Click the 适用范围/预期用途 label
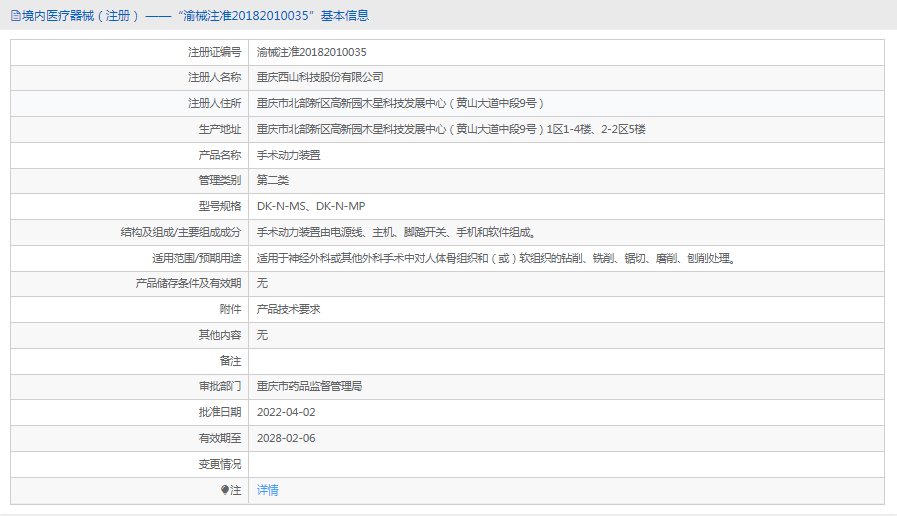Image resolution: width=897 pixels, height=516 pixels. pyautogui.click(x=197, y=258)
